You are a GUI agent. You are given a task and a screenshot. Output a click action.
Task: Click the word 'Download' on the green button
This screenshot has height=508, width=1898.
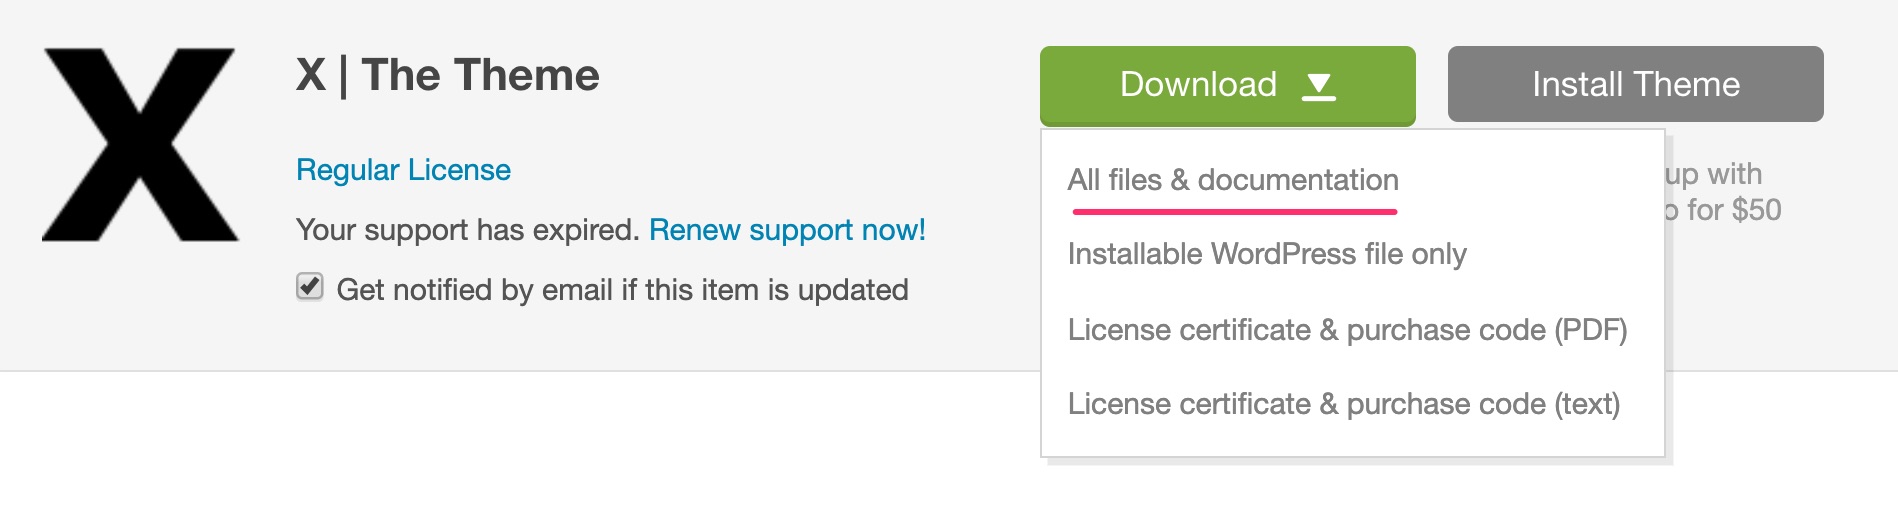(1198, 84)
